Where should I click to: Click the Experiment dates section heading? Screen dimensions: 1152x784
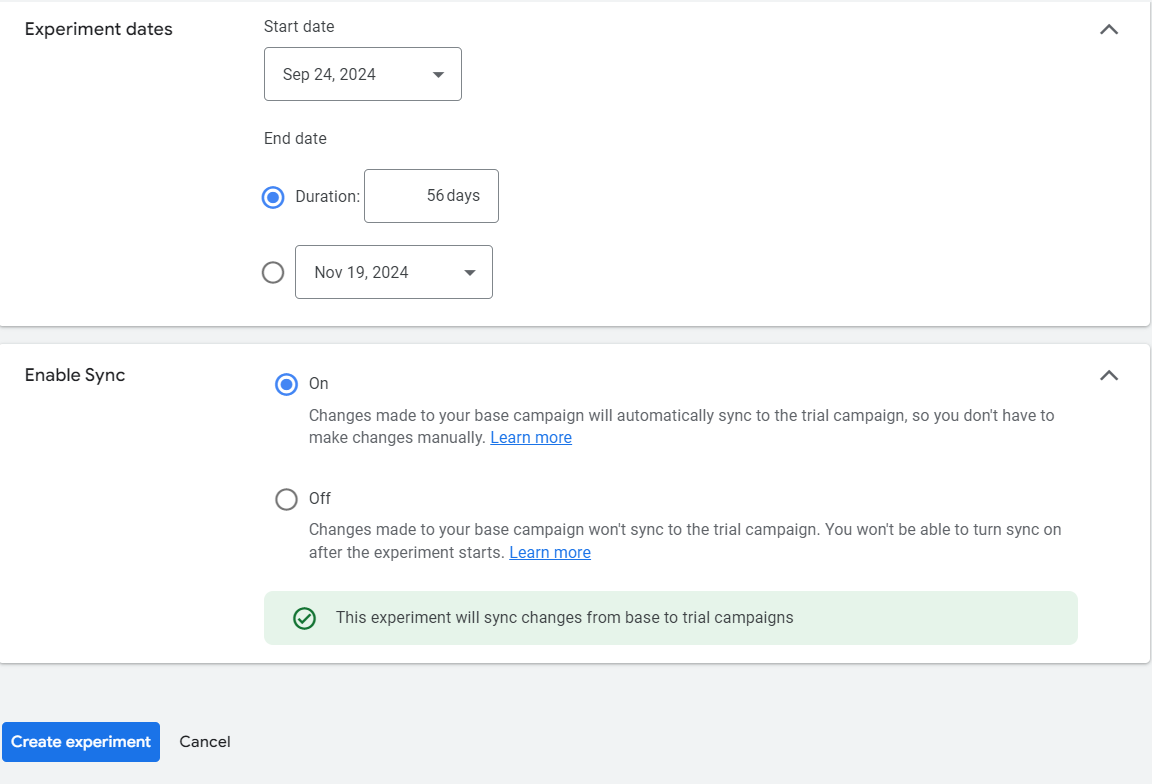point(98,30)
